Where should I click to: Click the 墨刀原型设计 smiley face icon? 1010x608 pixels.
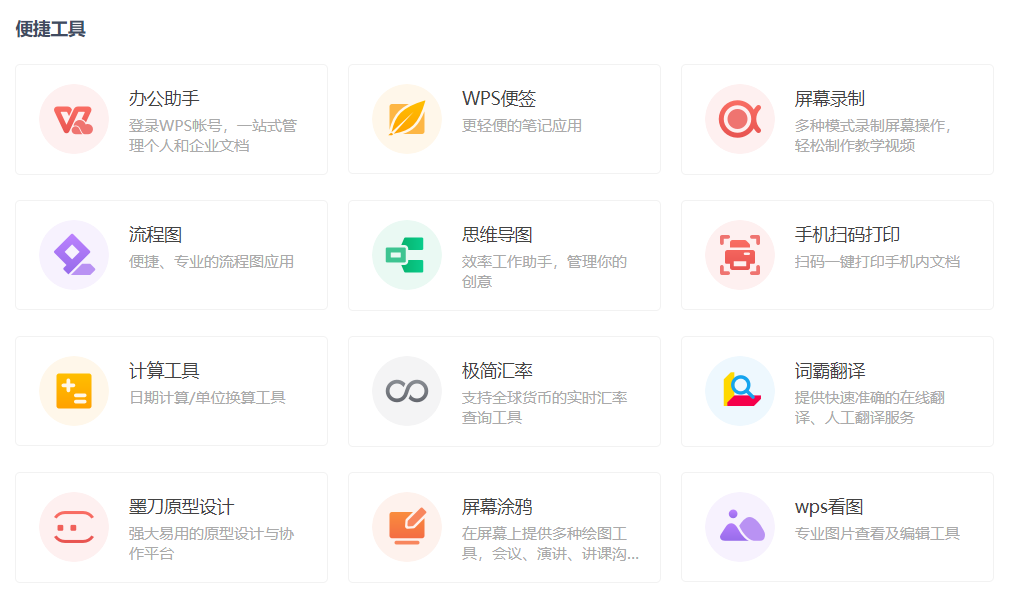point(74,527)
